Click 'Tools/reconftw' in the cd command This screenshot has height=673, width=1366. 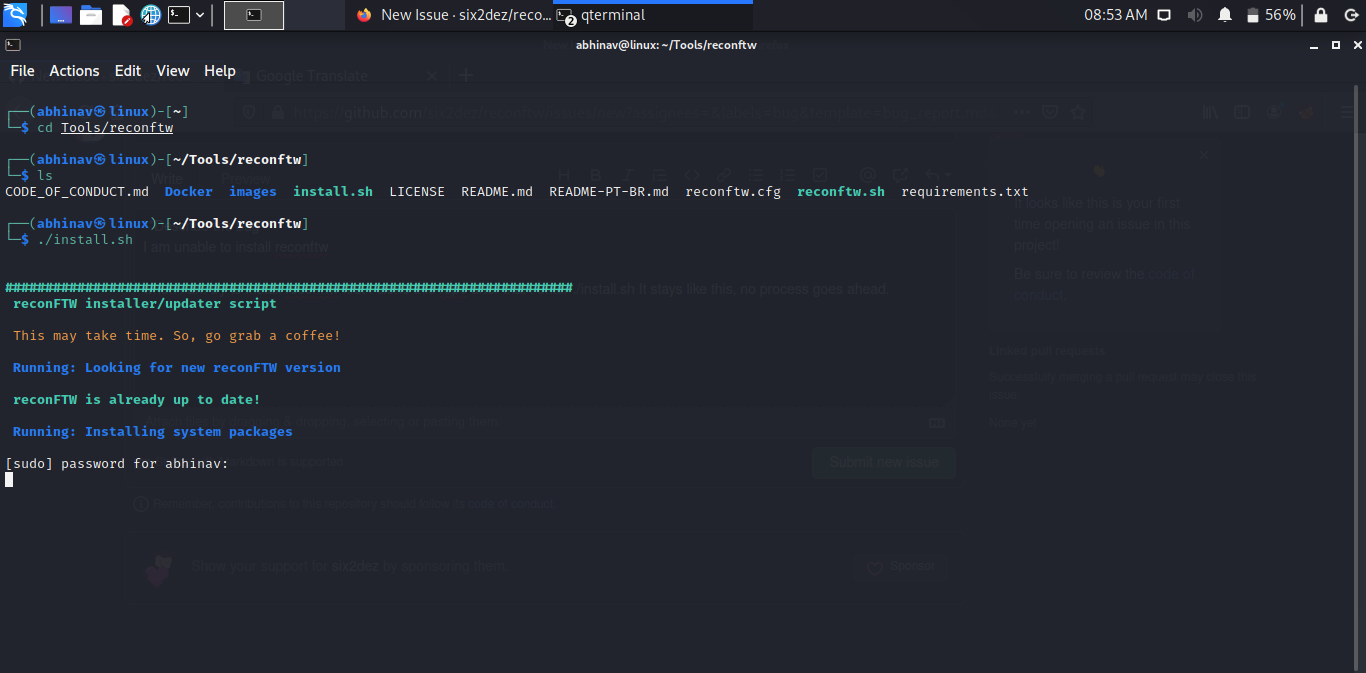coord(117,128)
